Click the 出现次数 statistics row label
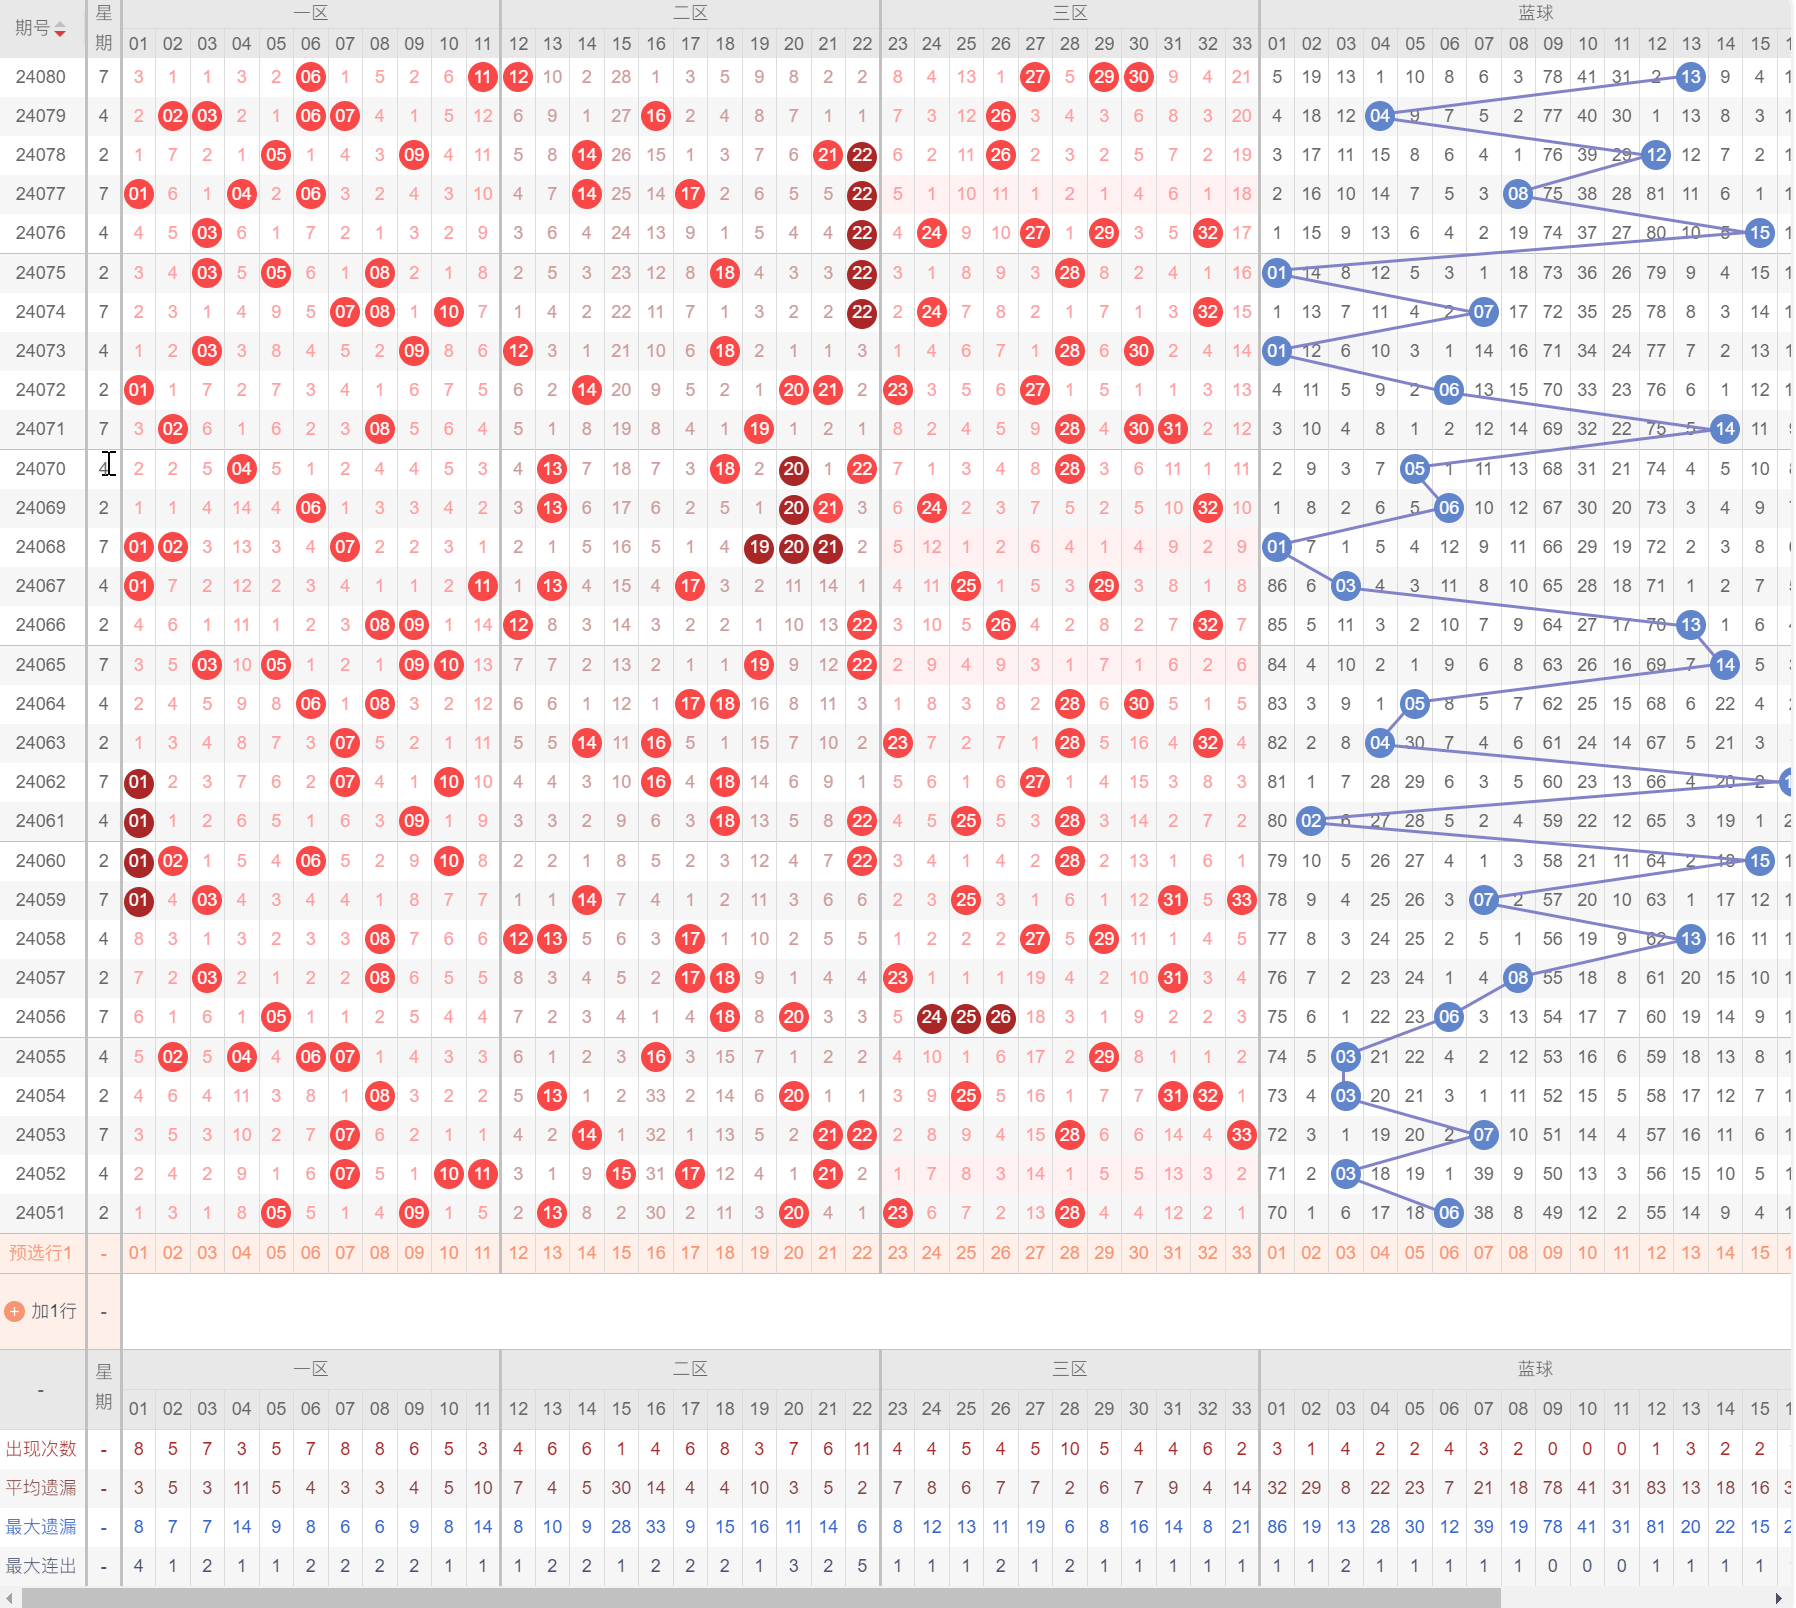Viewport: 1796px width, 1608px height. point(41,1449)
